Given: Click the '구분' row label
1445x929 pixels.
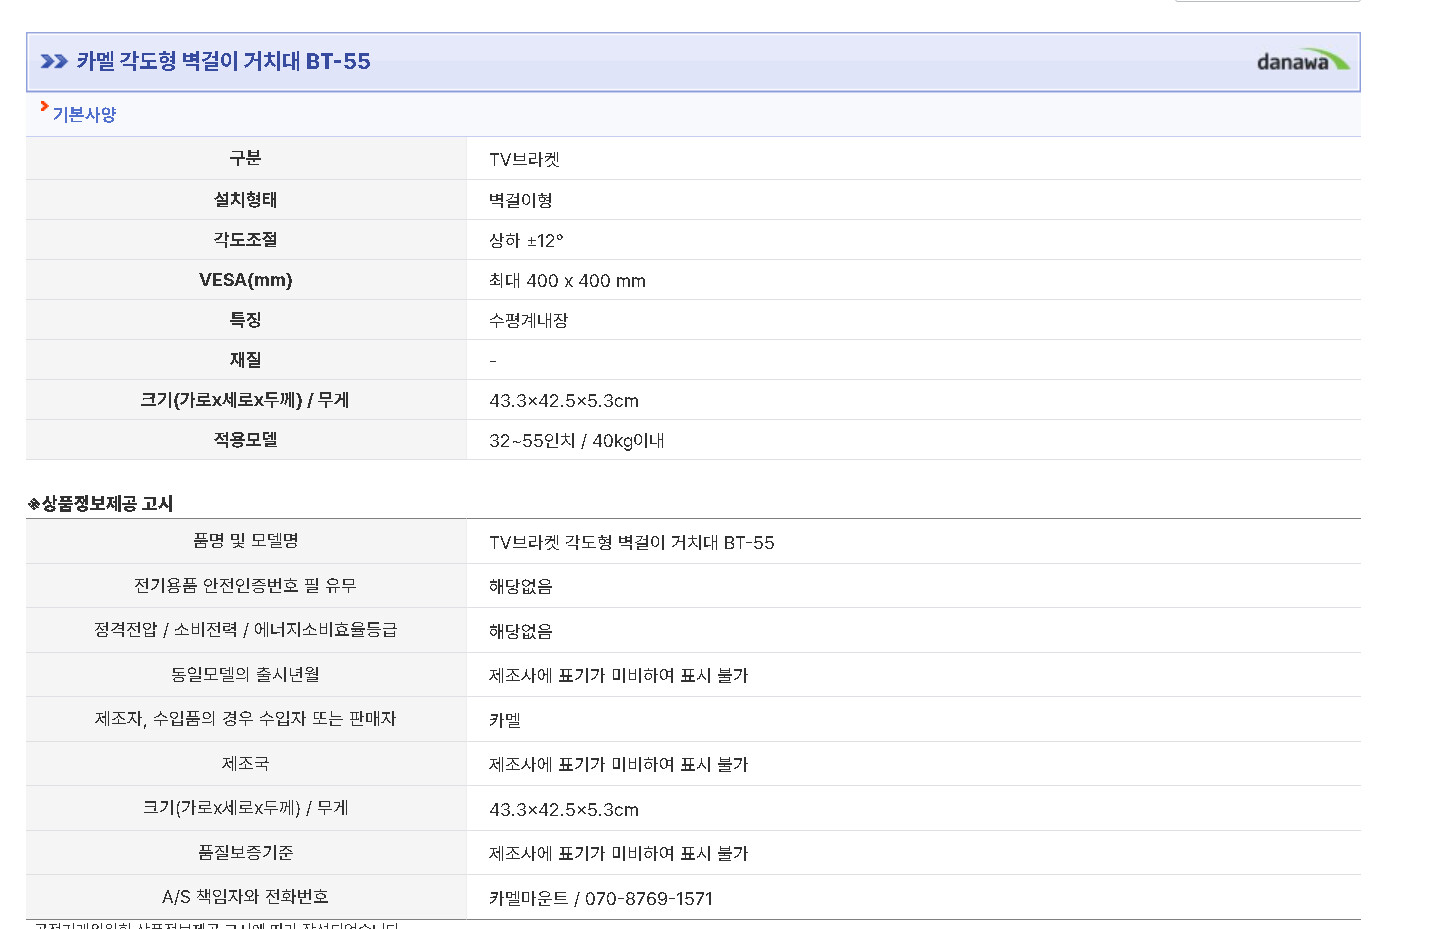Looking at the screenshot, I should 245,158.
